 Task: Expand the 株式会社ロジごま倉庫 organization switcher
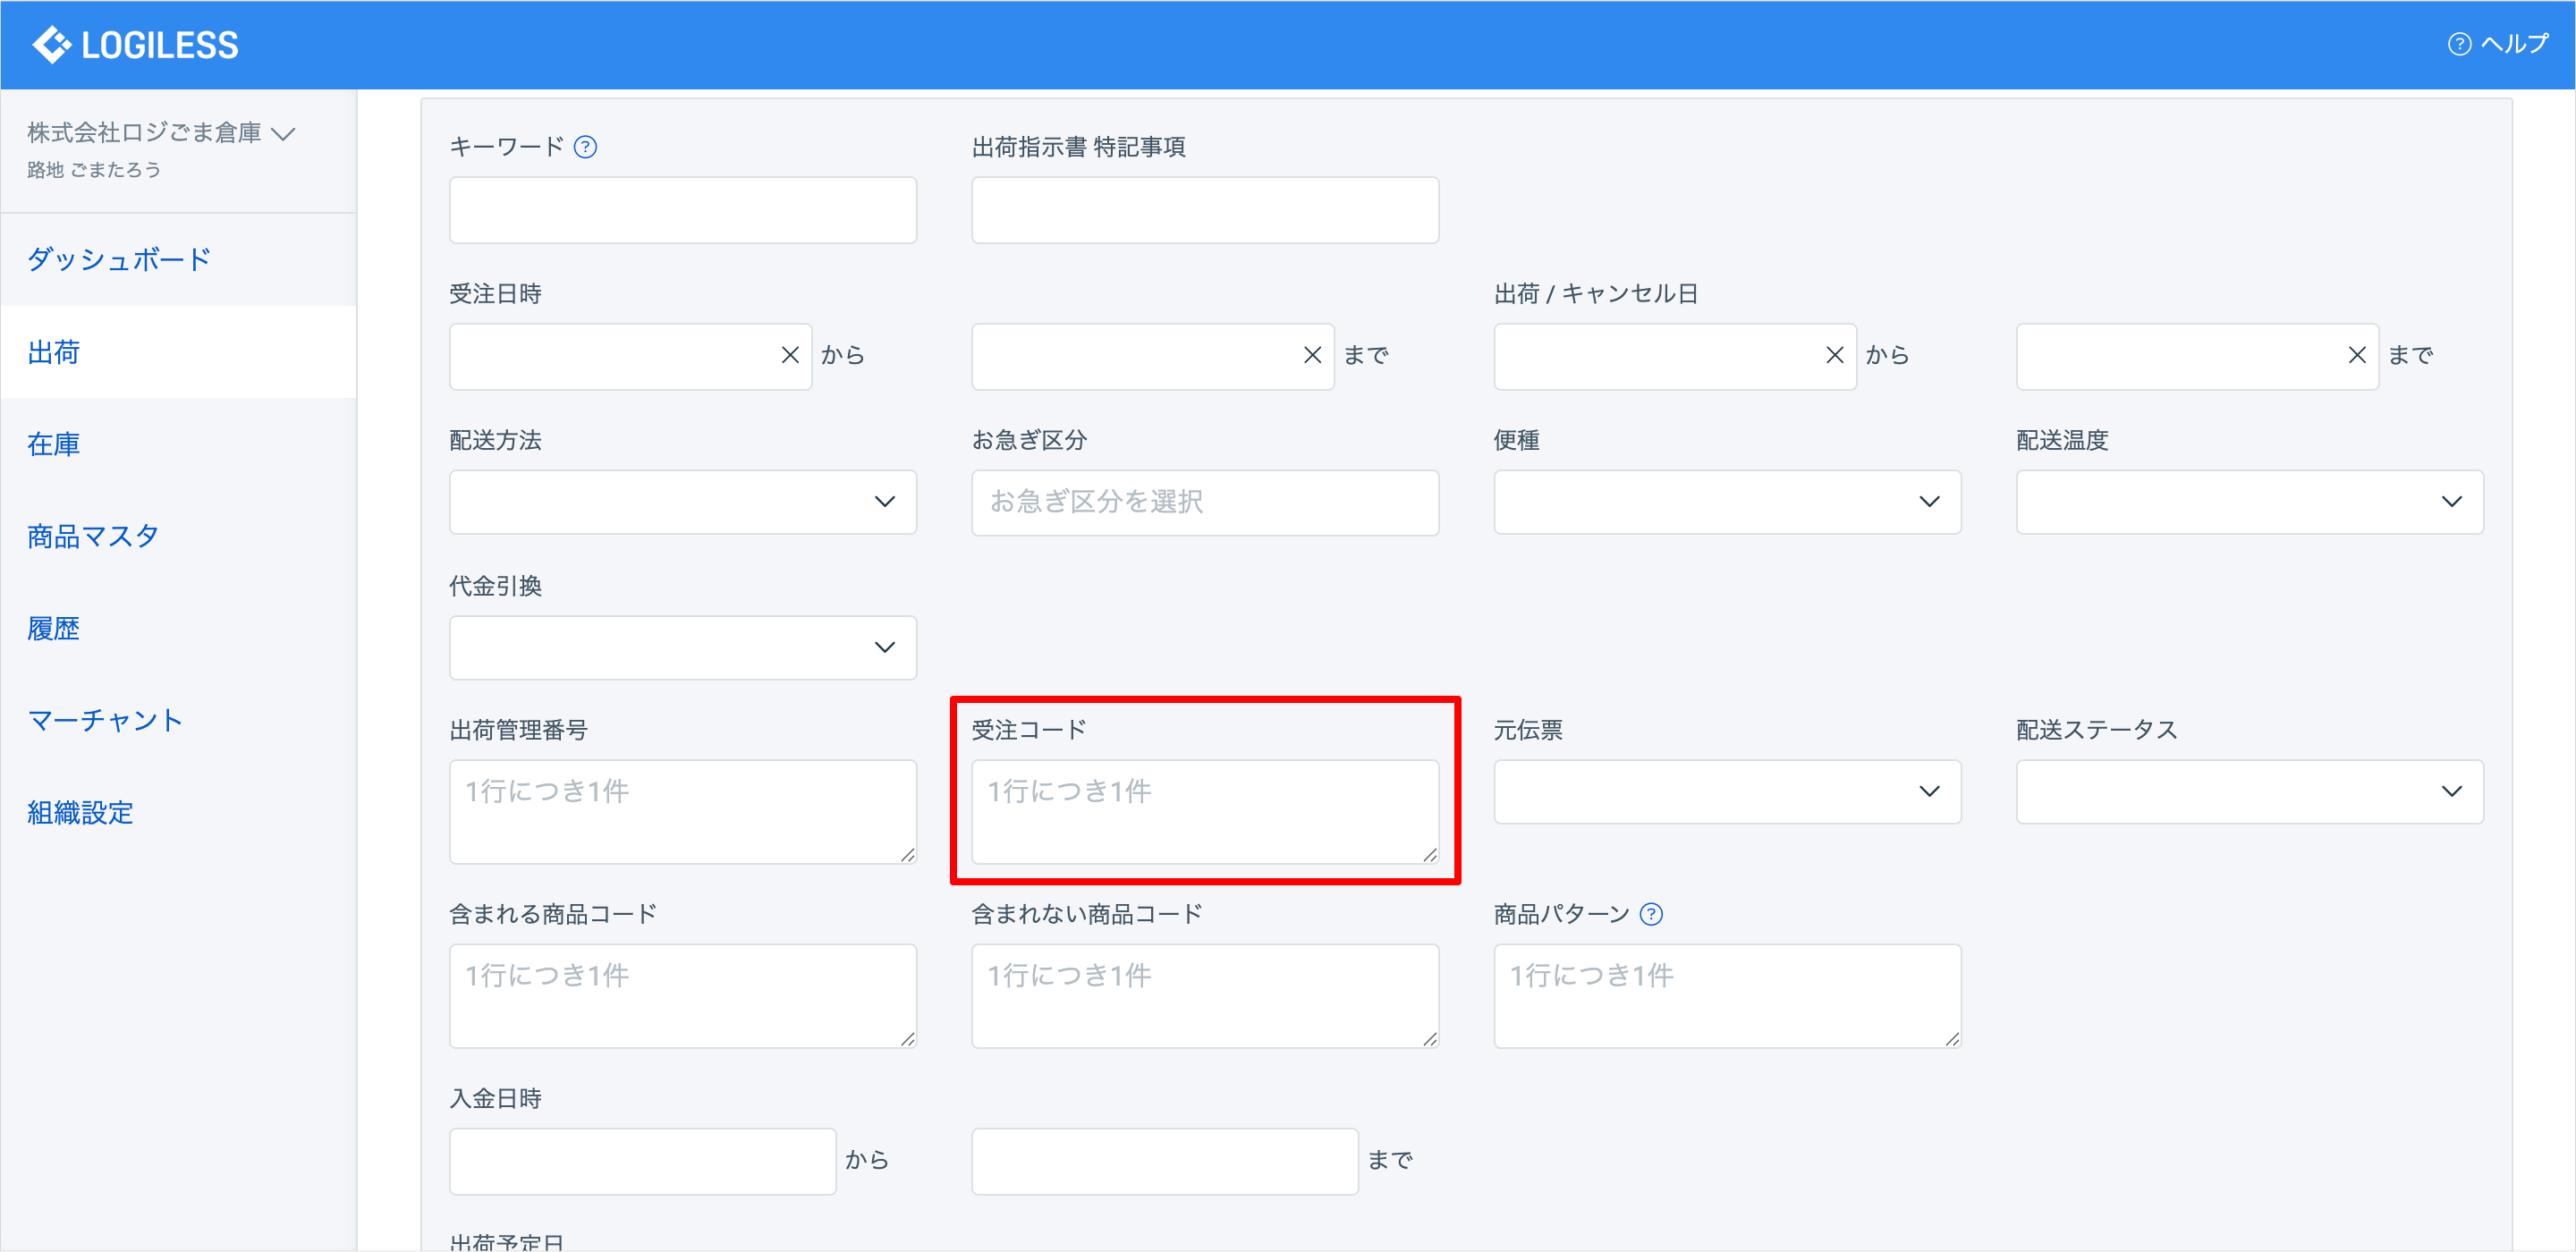[161, 133]
